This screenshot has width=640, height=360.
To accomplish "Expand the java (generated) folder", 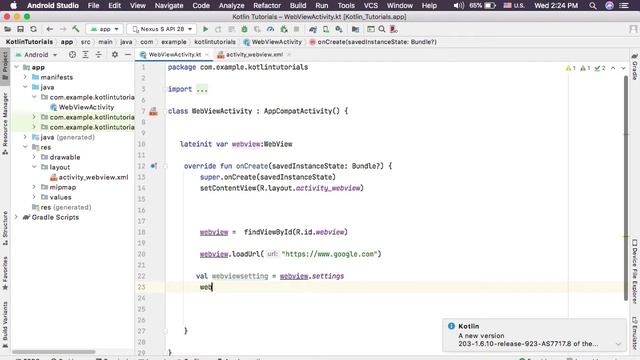I will pos(25,137).
